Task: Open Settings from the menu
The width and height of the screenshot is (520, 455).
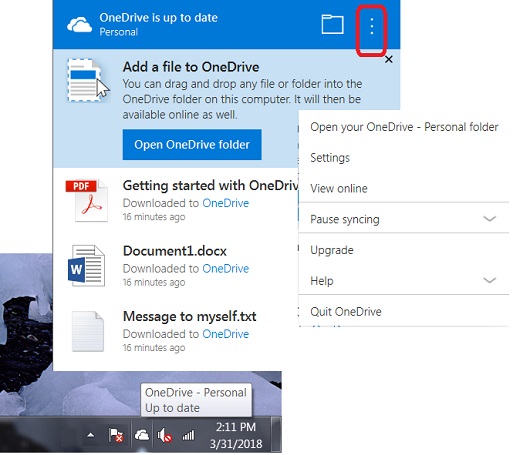Action: click(x=404, y=158)
